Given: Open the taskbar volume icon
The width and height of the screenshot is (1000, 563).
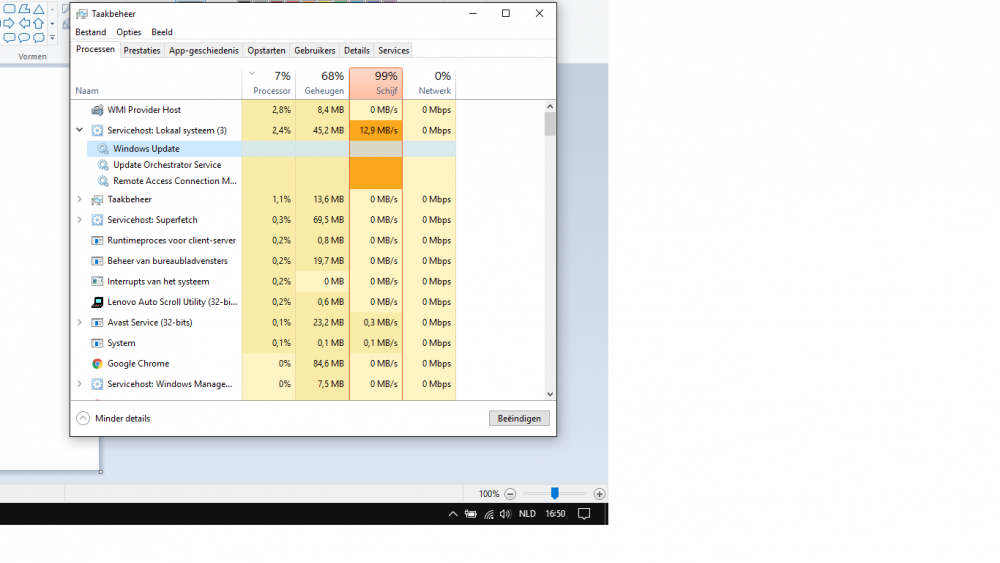Looking at the screenshot, I should [x=505, y=514].
